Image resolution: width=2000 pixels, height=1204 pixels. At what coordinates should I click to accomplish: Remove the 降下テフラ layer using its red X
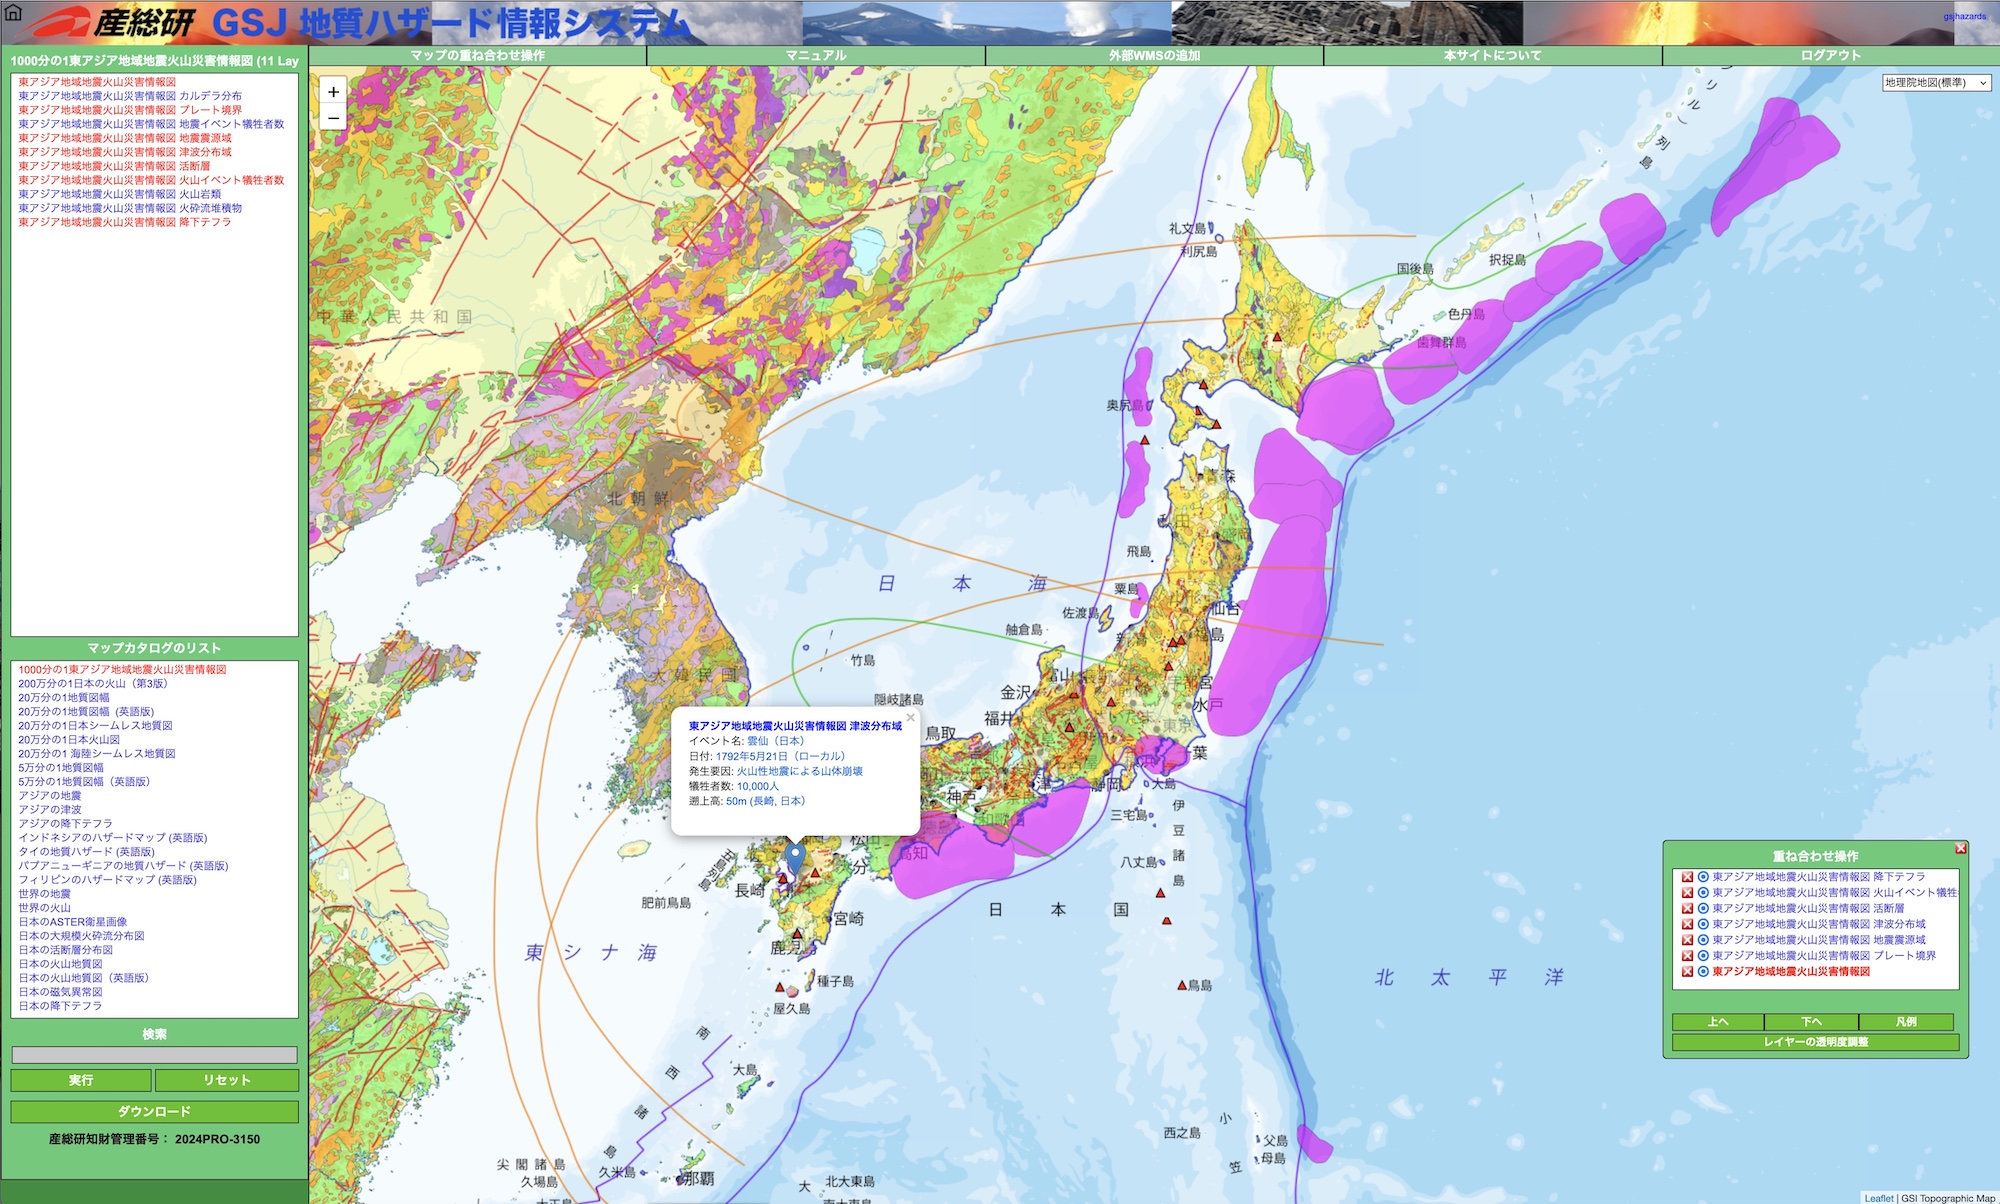(1687, 877)
